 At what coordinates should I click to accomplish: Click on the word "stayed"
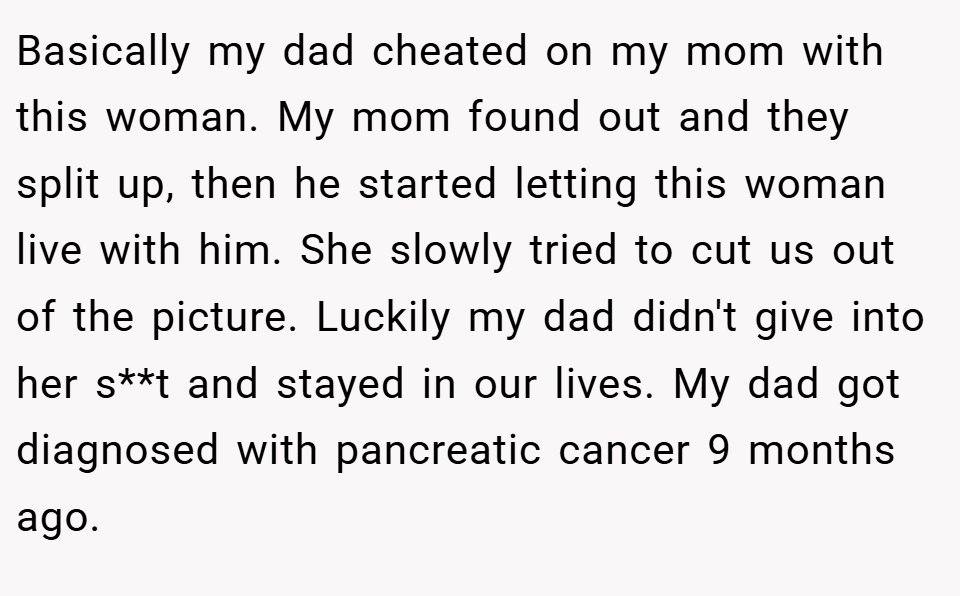pos(340,385)
